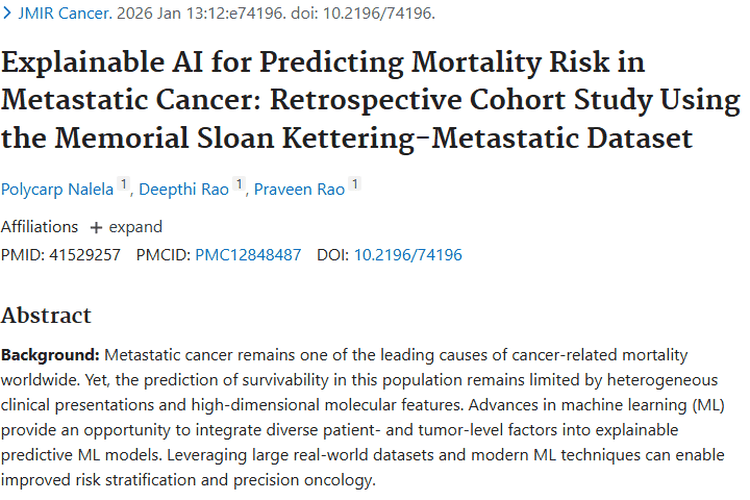Open the PMC12848487 full-text link
This screenshot has height=500, width=750.
[248, 255]
